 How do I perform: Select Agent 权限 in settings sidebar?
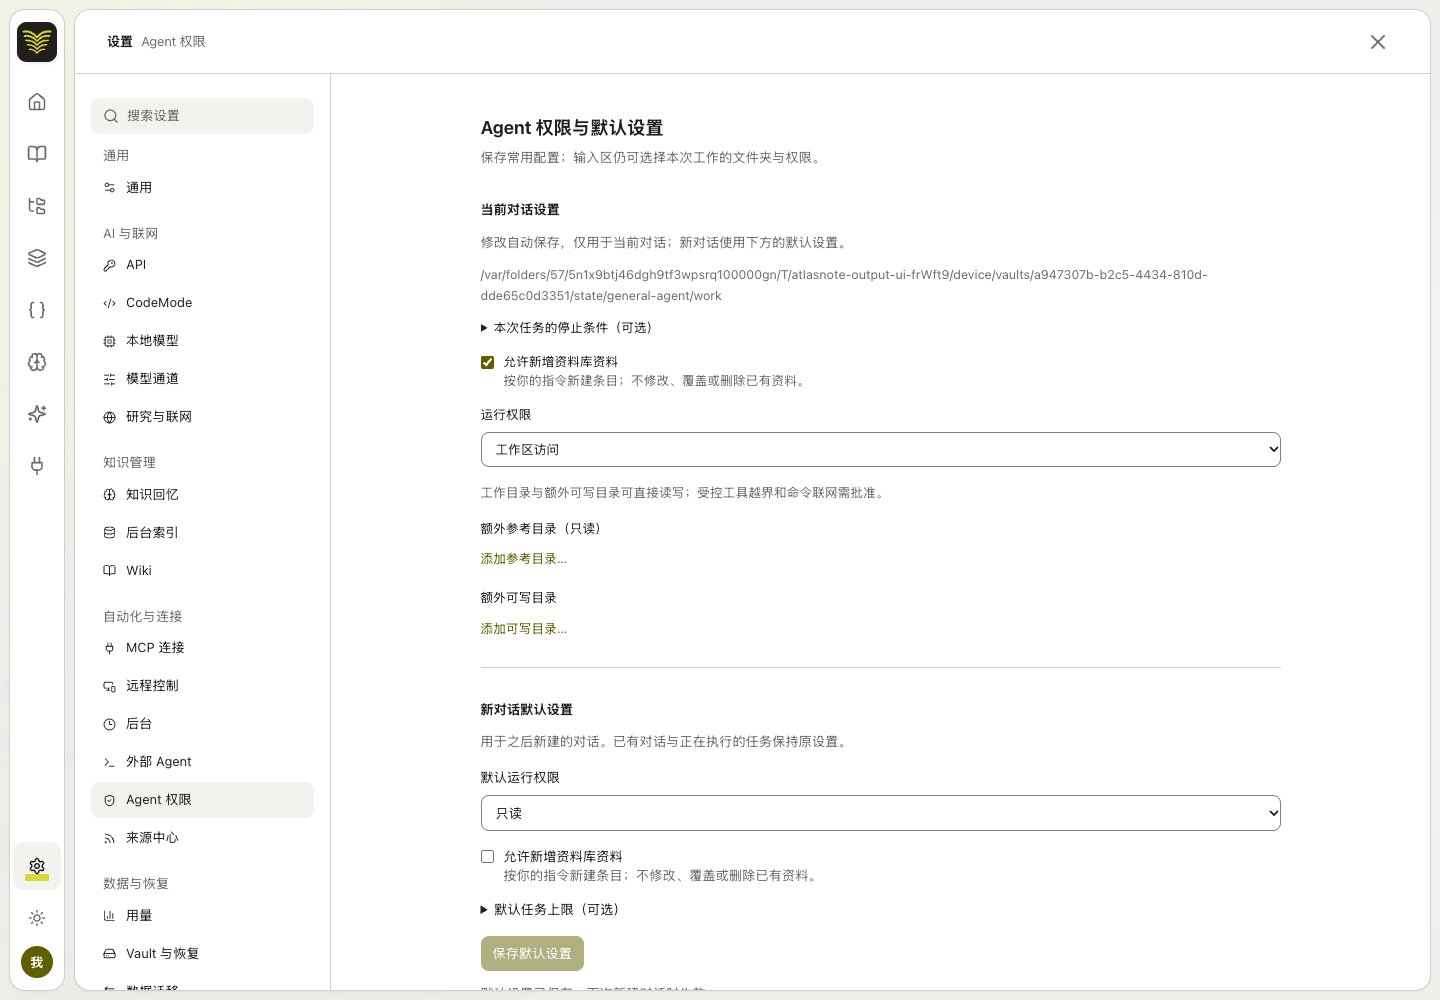[202, 800]
